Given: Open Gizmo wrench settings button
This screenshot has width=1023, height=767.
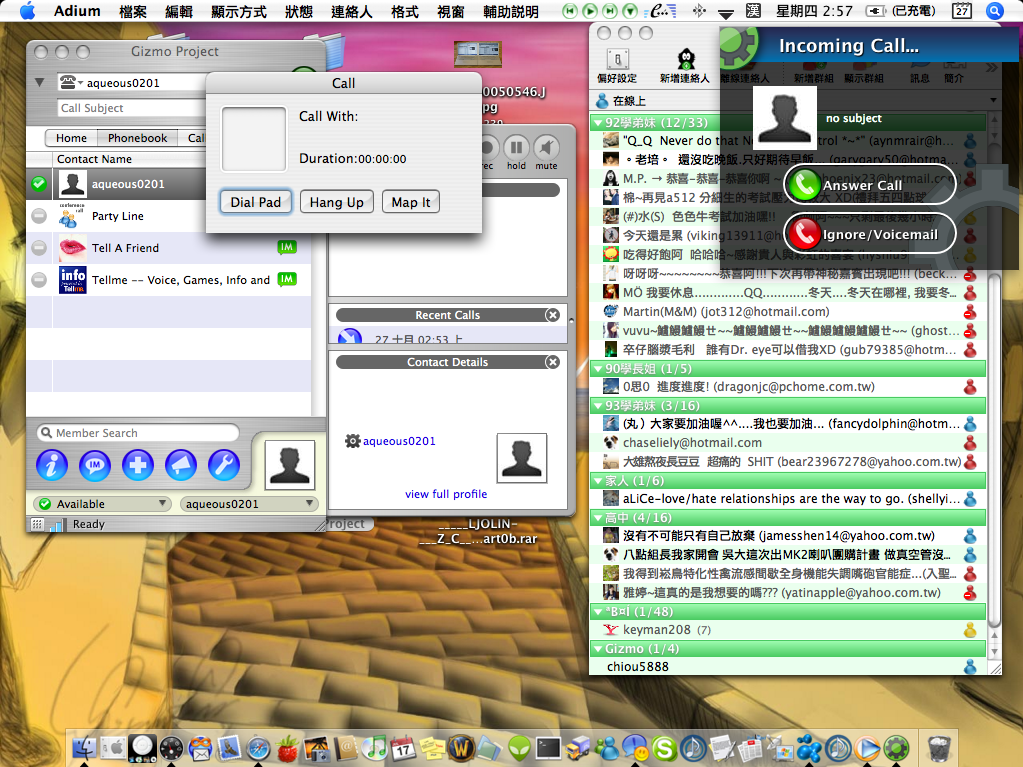Looking at the screenshot, I should point(224,465).
